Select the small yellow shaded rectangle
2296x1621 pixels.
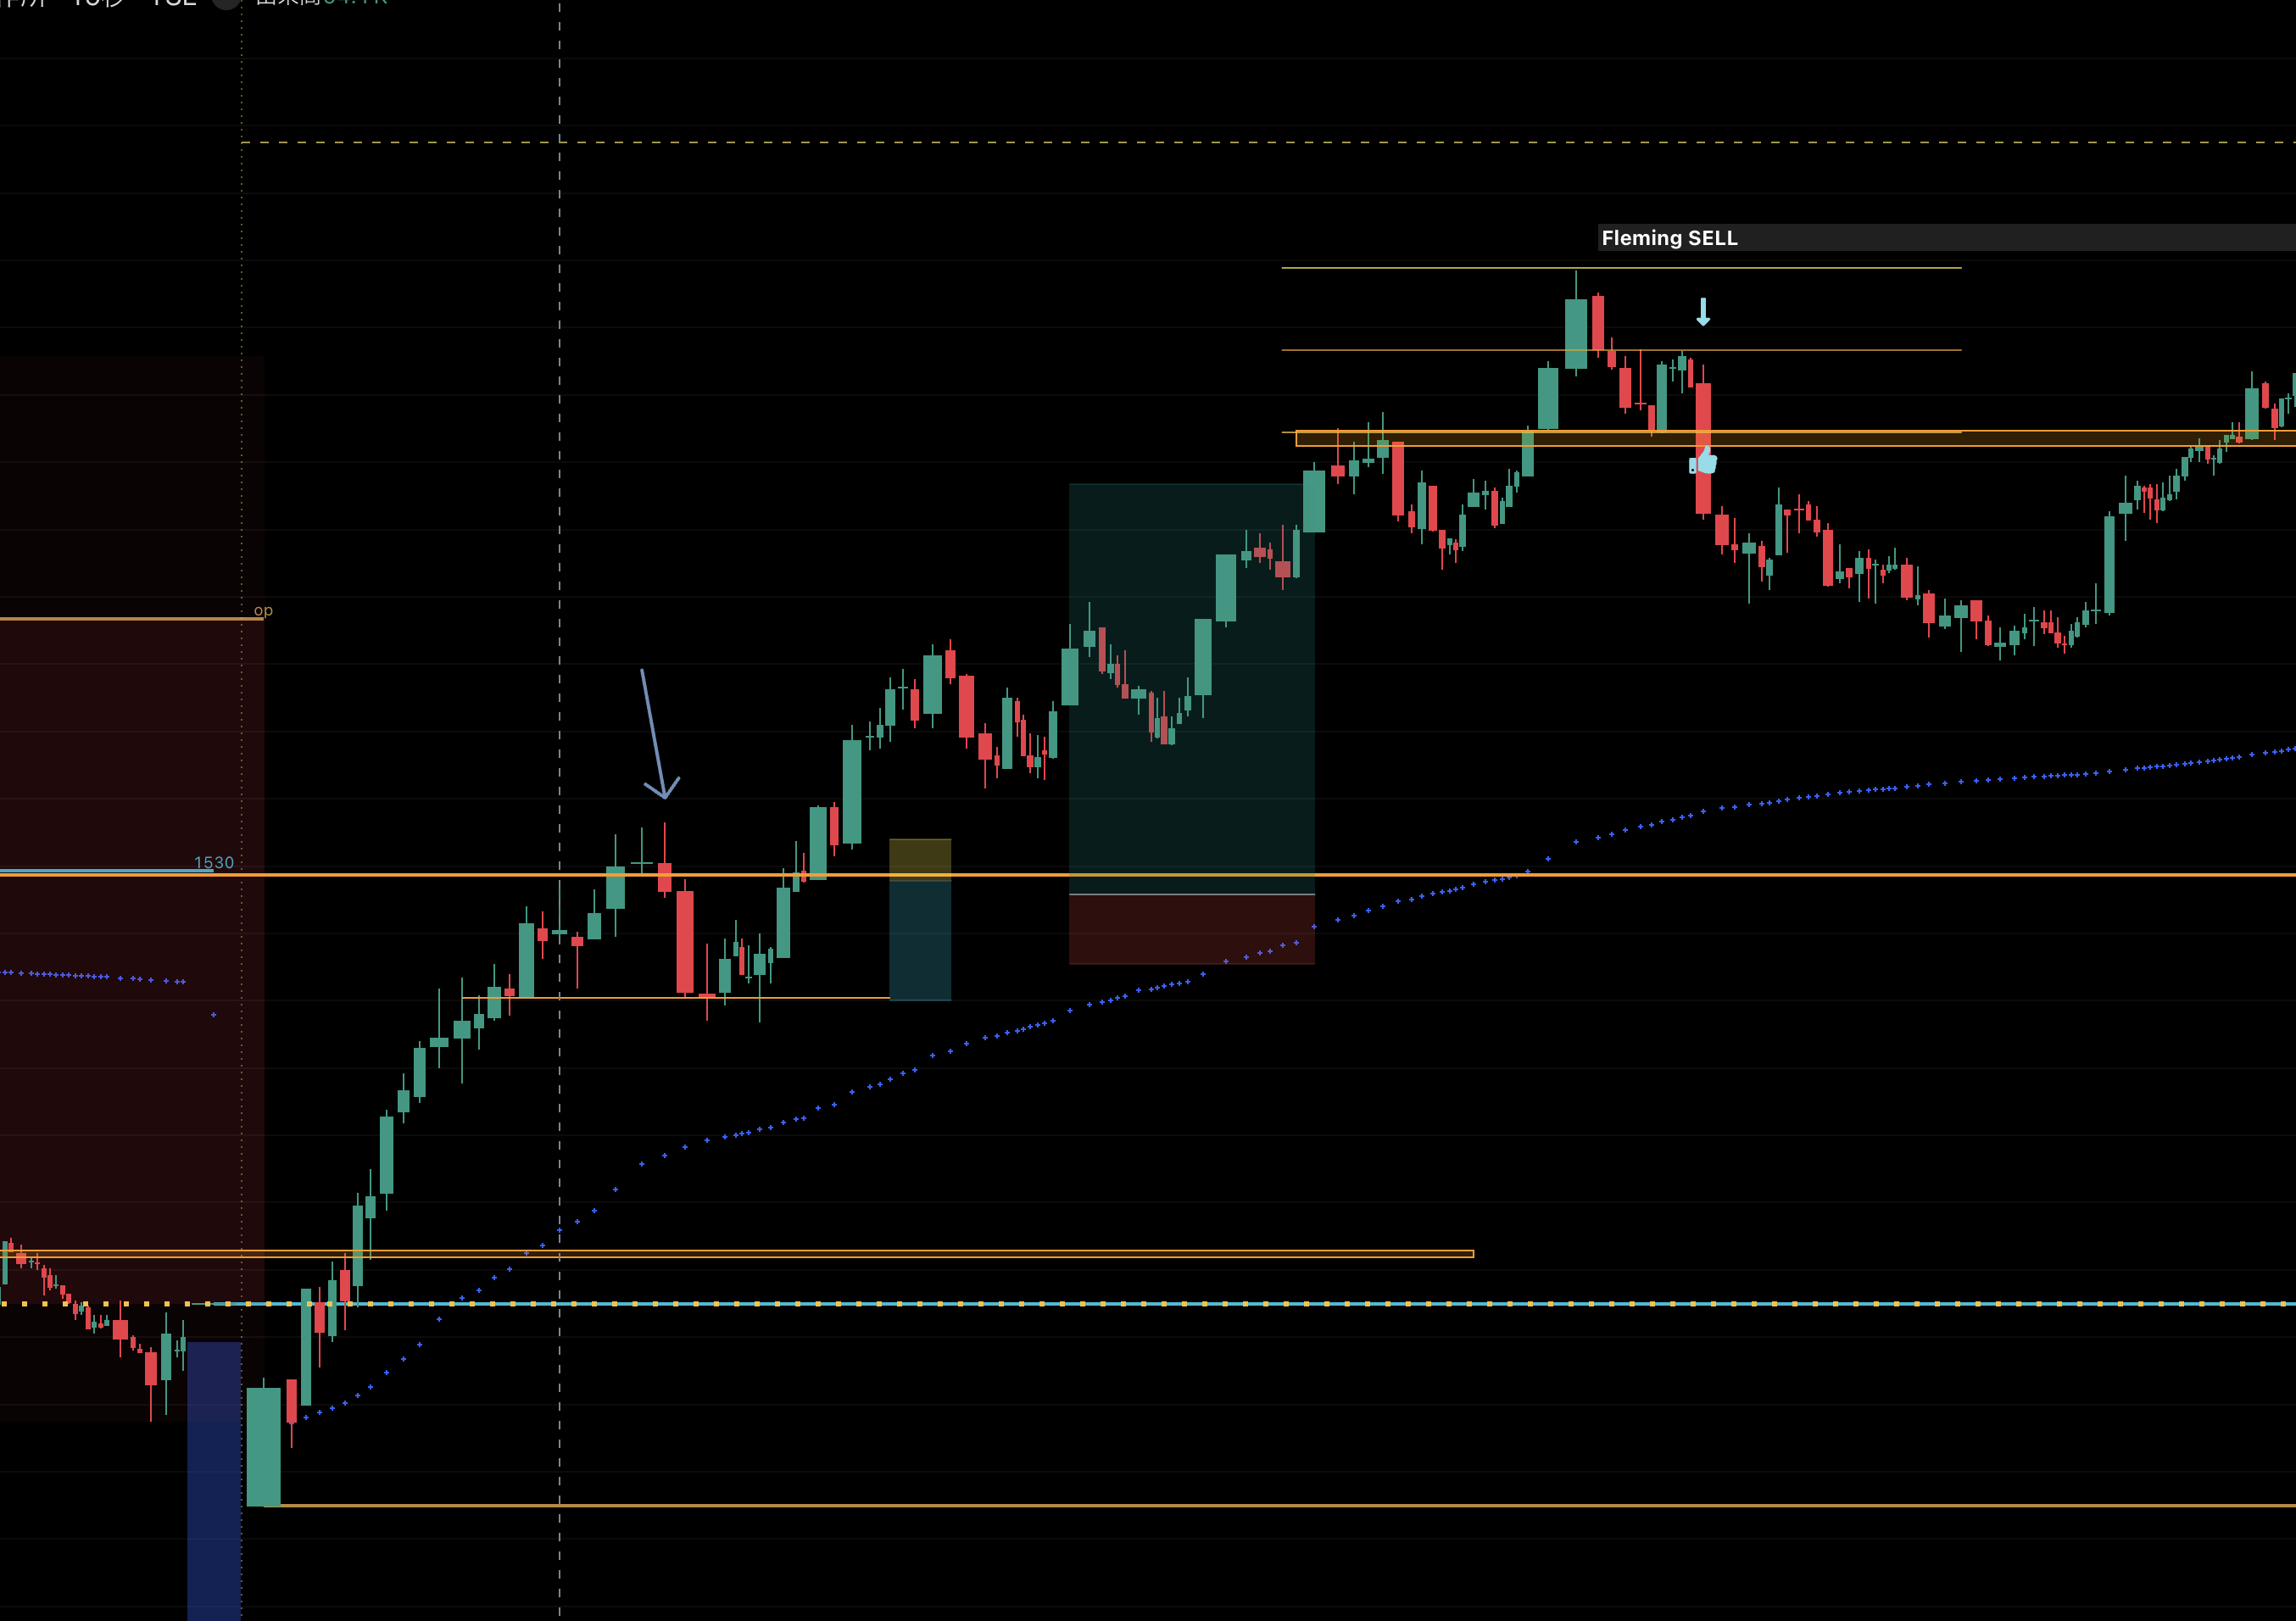(920, 859)
